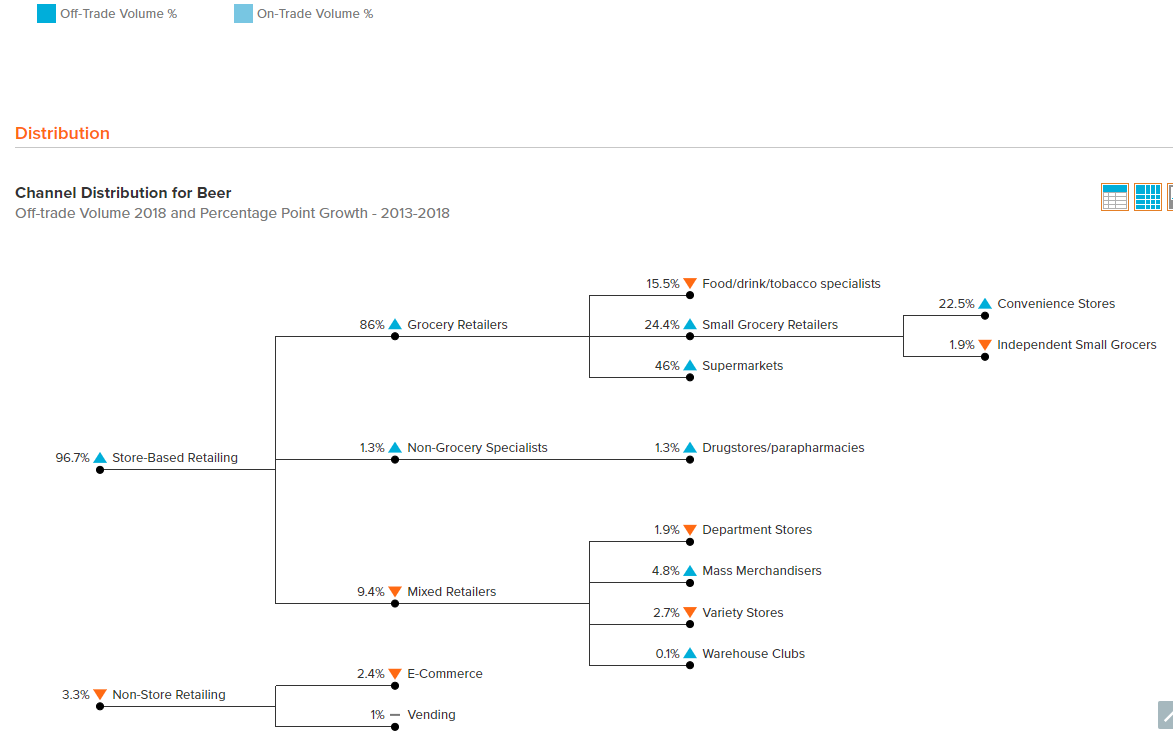Select the Department Stores node label
The height and width of the screenshot is (744, 1173).
click(757, 529)
